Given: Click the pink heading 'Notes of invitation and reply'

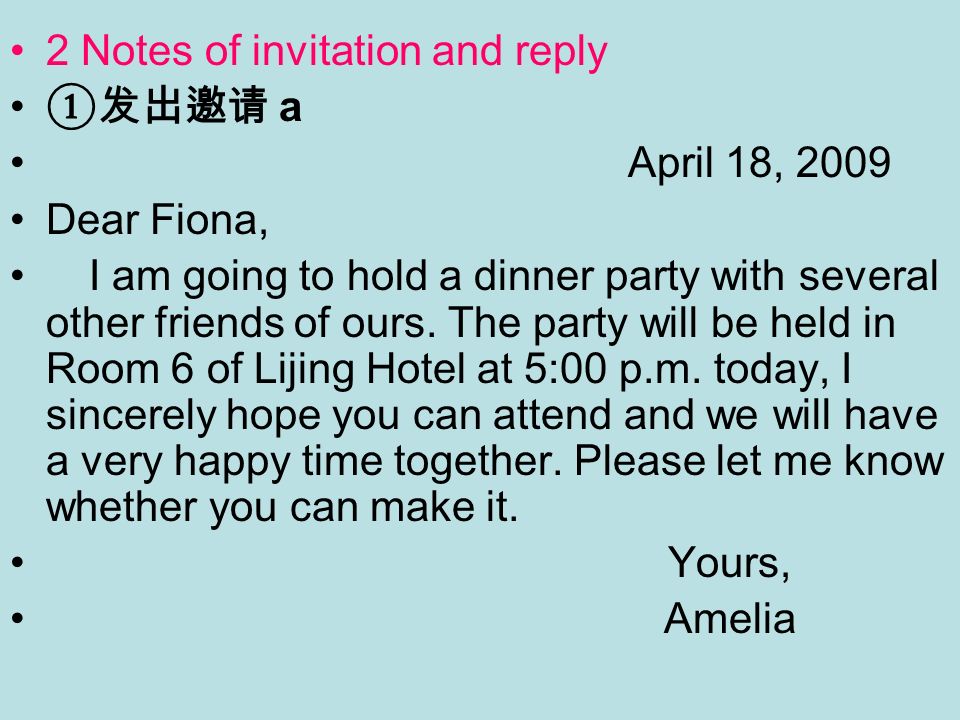Looking at the screenshot, I should 344,52.
